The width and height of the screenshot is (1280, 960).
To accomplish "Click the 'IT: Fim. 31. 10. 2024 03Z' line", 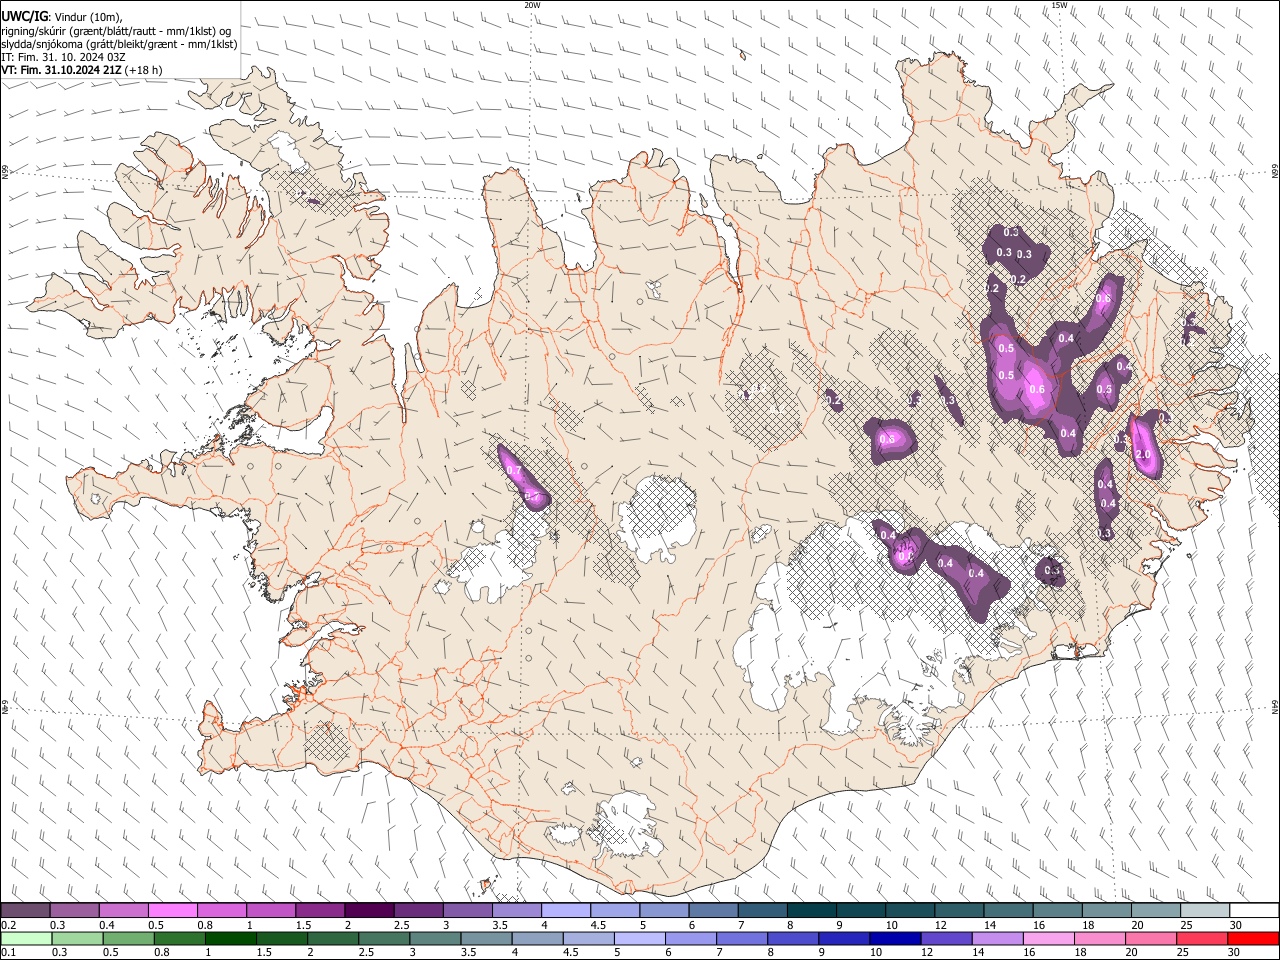I will tap(63, 57).
